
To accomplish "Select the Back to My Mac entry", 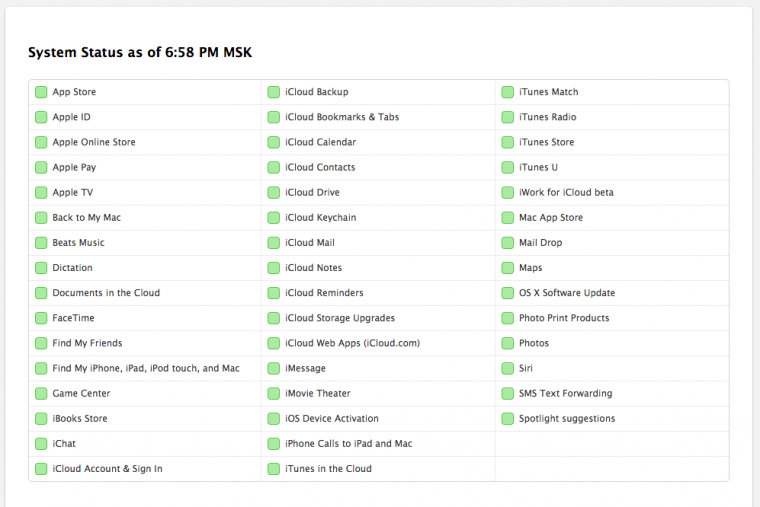I will [87, 218].
